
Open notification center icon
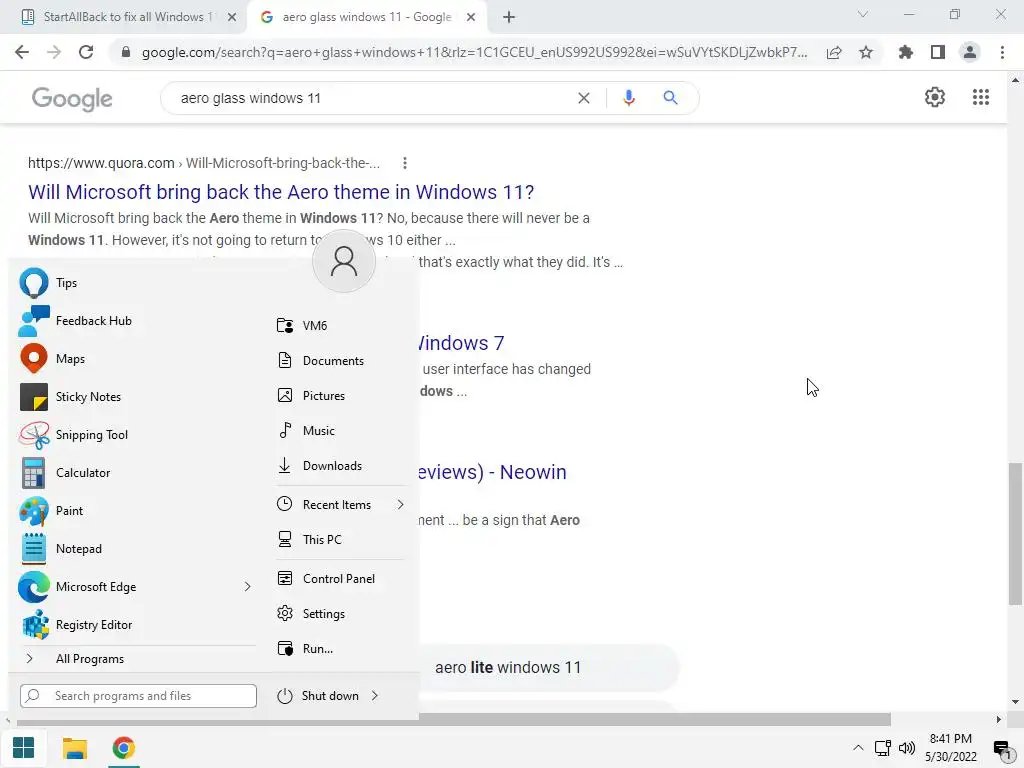point(1002,748)
